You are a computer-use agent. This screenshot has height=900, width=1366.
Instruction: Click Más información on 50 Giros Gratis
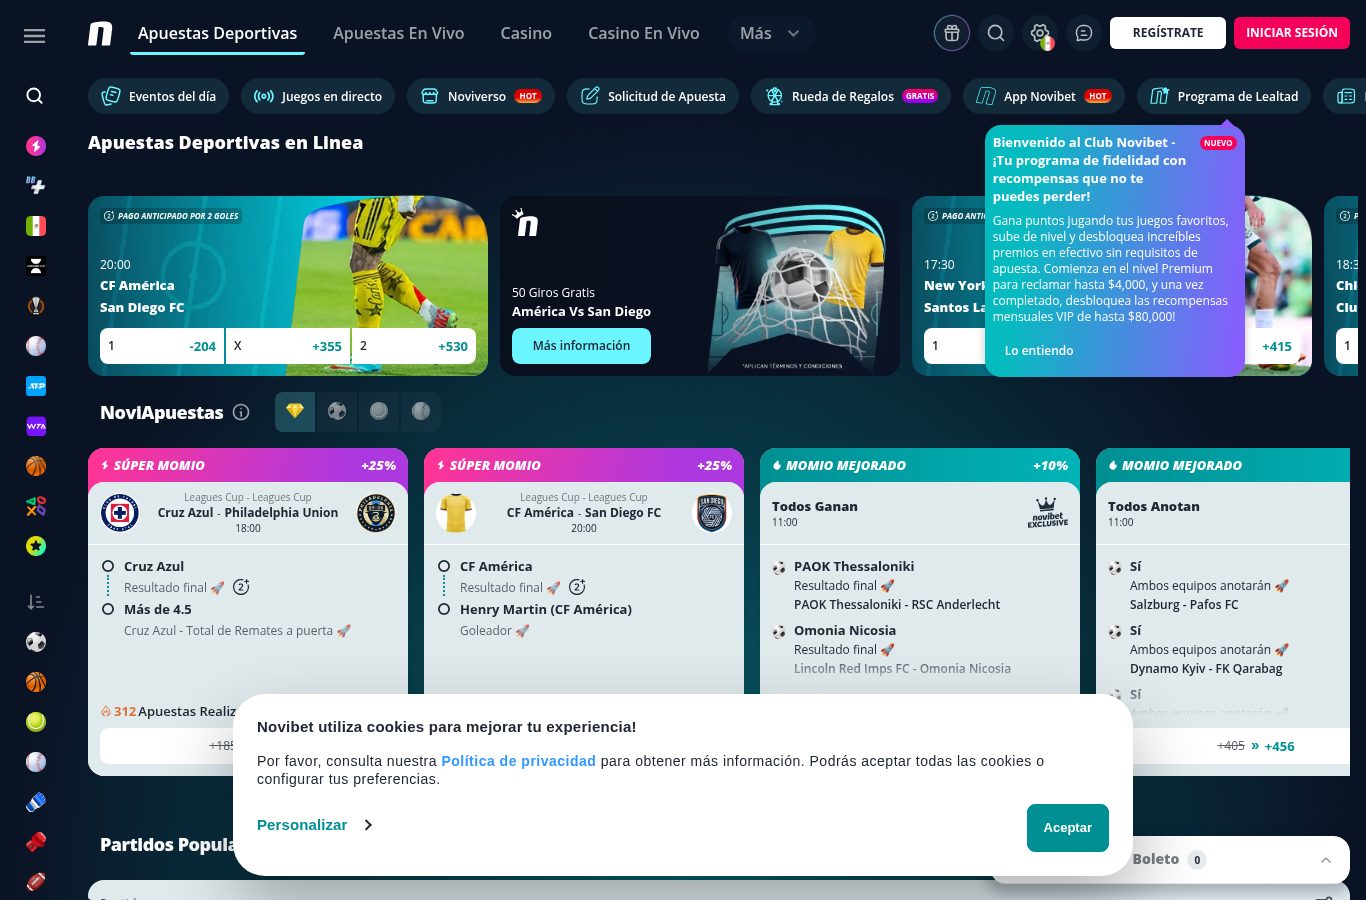(x=581, y=346)
